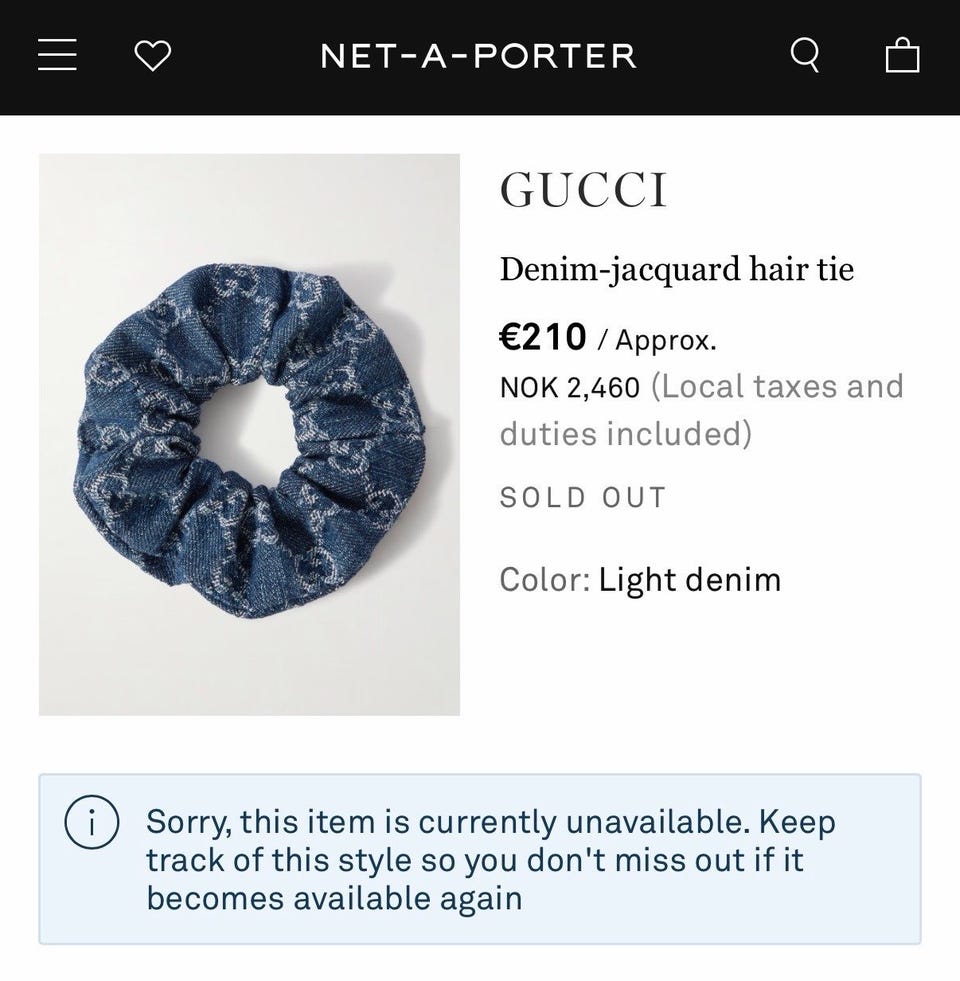The height and width of the screenshot is (981, 960).
Task: Click the NOK 2,460 converted price
Action: (569, 387)
